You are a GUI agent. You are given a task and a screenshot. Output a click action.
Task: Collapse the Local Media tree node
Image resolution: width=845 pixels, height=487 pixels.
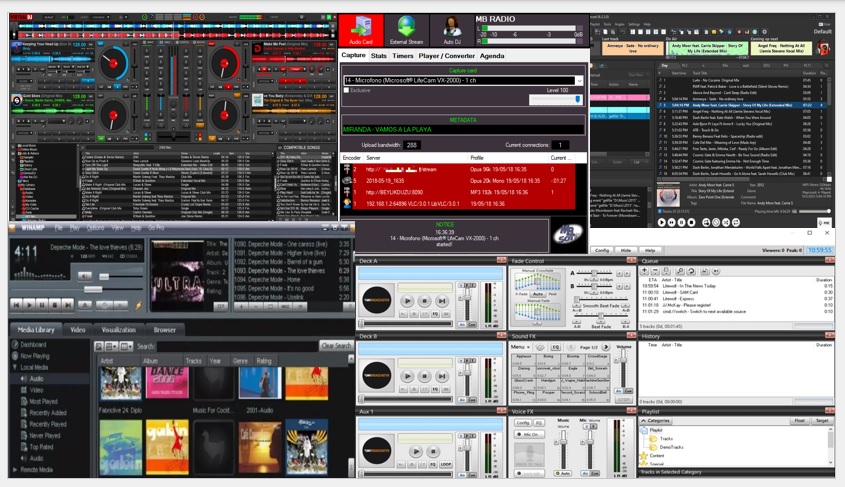click(15, 367)
